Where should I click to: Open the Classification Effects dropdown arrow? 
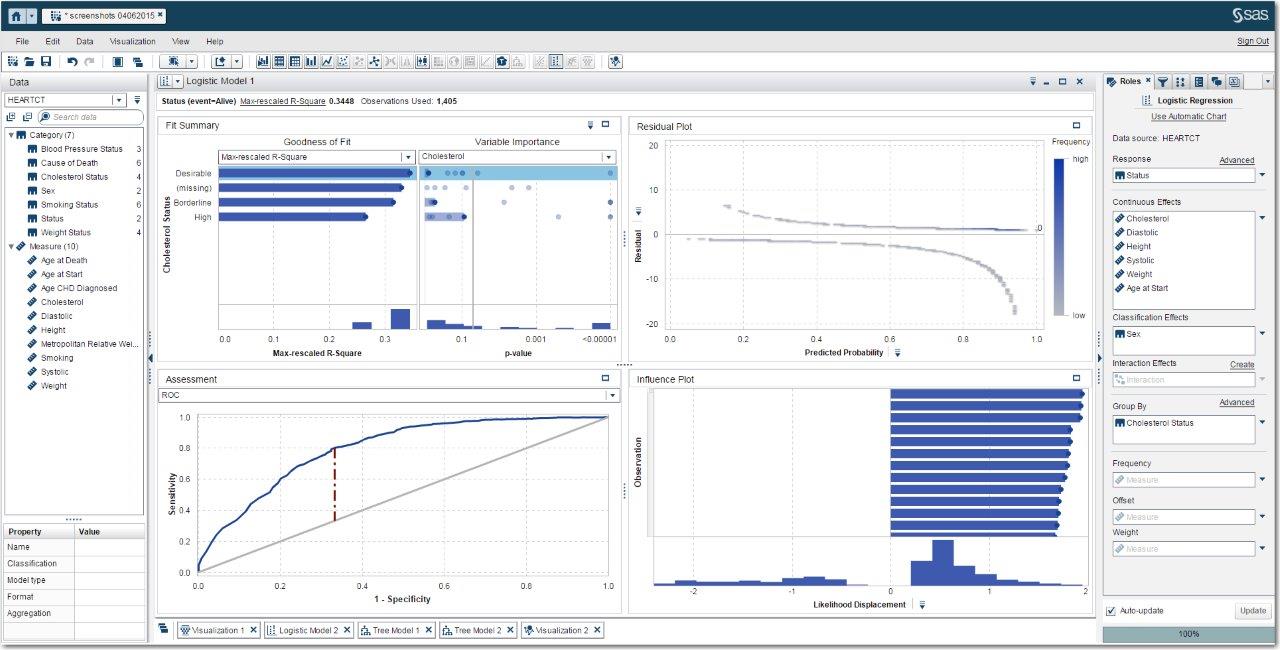tap(1262, 334)
